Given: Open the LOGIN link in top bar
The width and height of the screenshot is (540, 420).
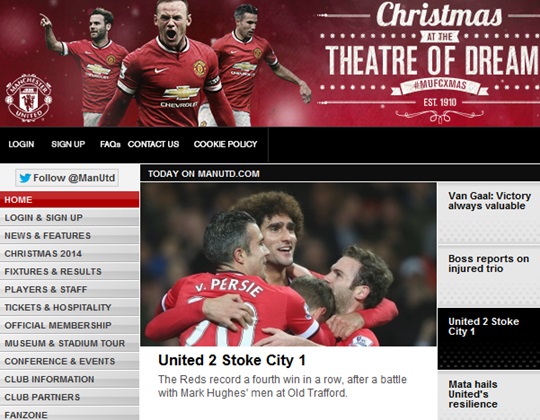Looking at the screenshot, I should tap(21, 144).
